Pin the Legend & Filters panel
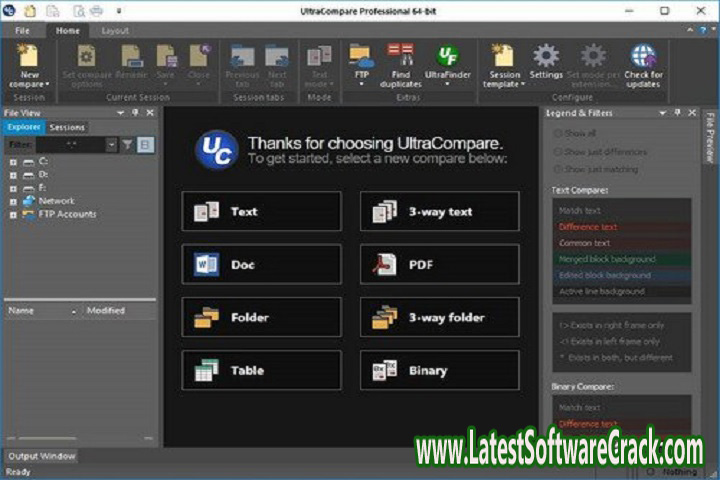Viewport: 720px width, 480px height. 677,113
